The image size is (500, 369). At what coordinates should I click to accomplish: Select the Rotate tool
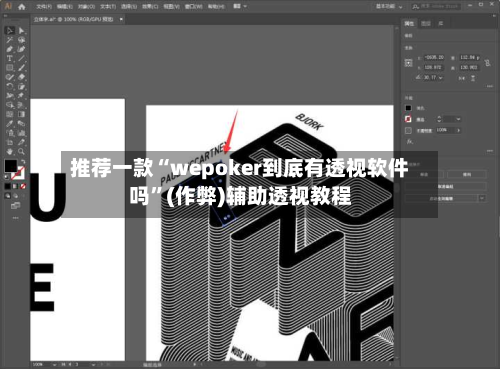pos(10,86)
